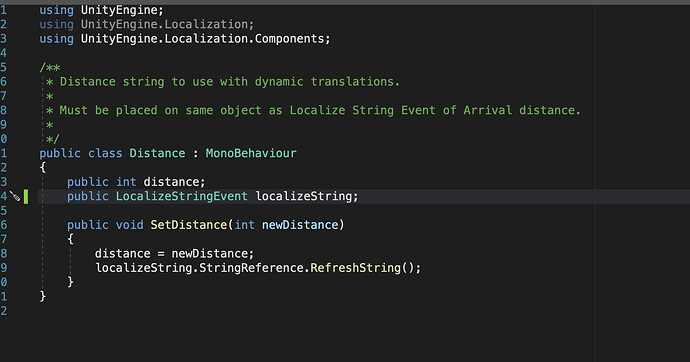Place cursor on 'public int distance' field
The width and height of the screenshot is (690, 362).
click(136, 182)
